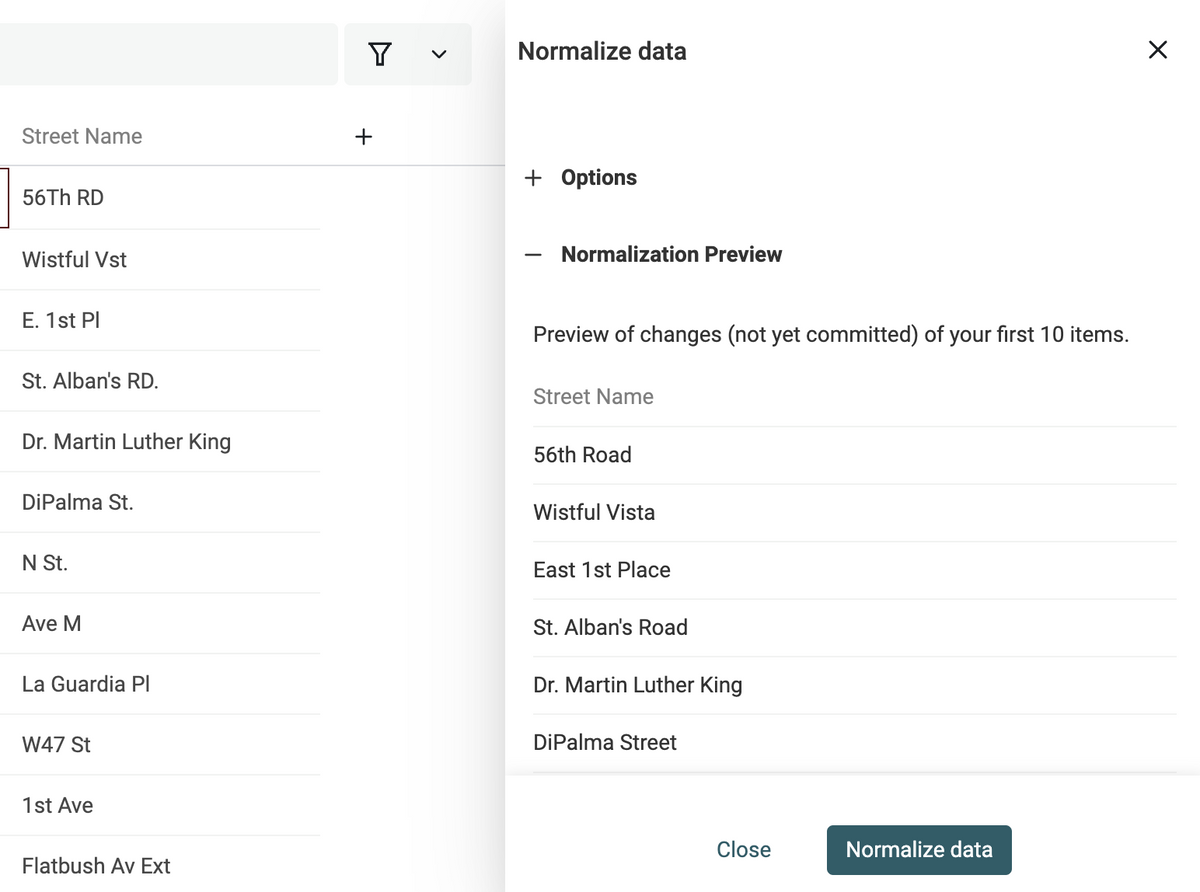Collapse the Normalization Preview section

[534, 255]
